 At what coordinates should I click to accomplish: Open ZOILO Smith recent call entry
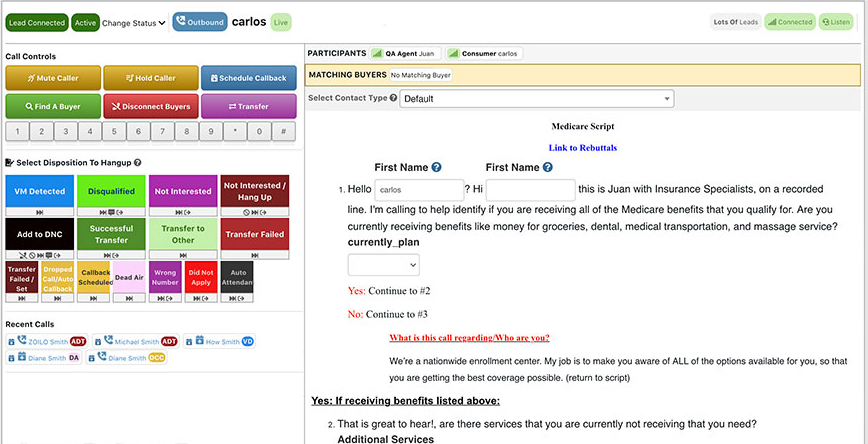coord(39,342)
